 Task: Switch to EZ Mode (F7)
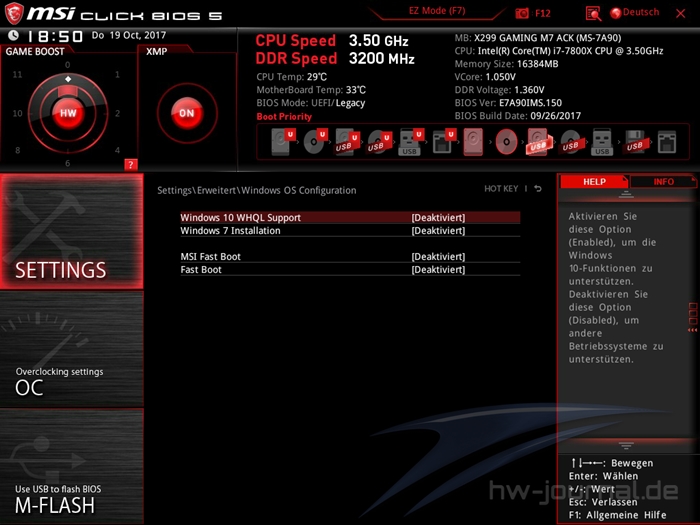point(437,11)
